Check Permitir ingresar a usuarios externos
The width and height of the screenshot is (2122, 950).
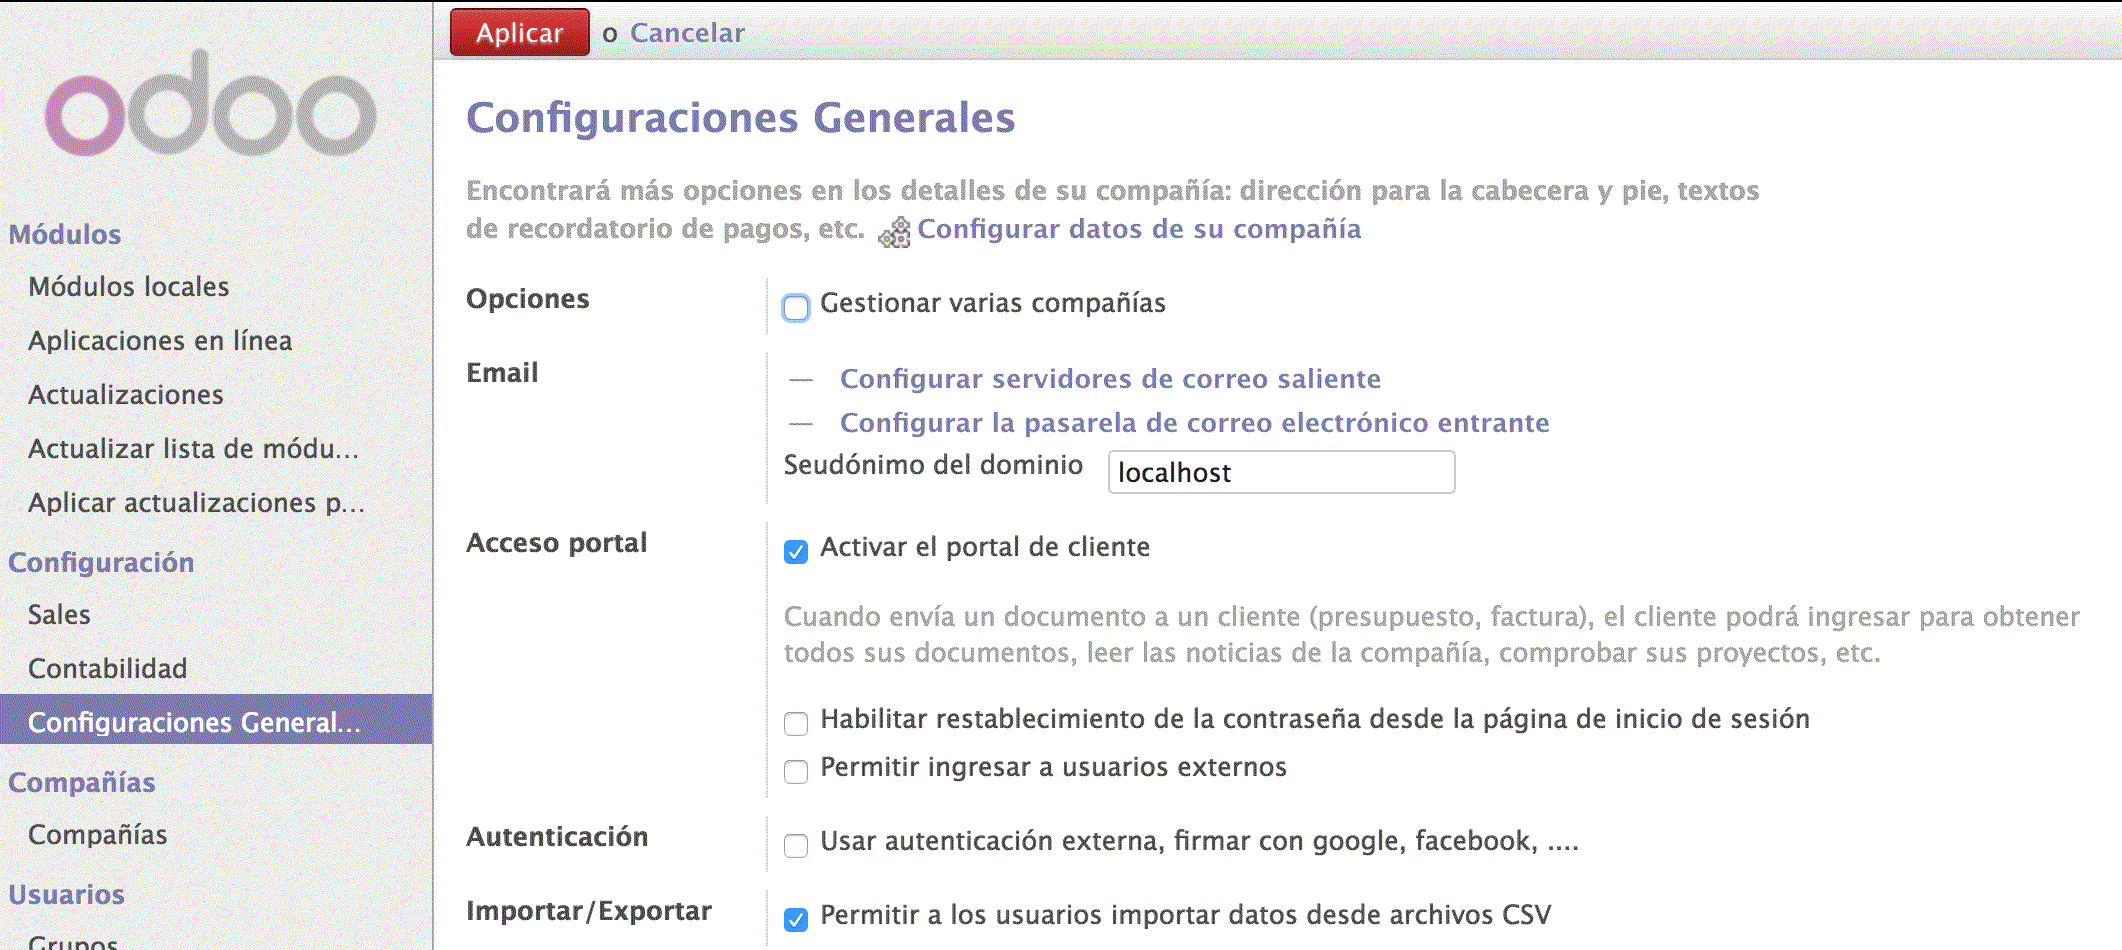point(796,771)
